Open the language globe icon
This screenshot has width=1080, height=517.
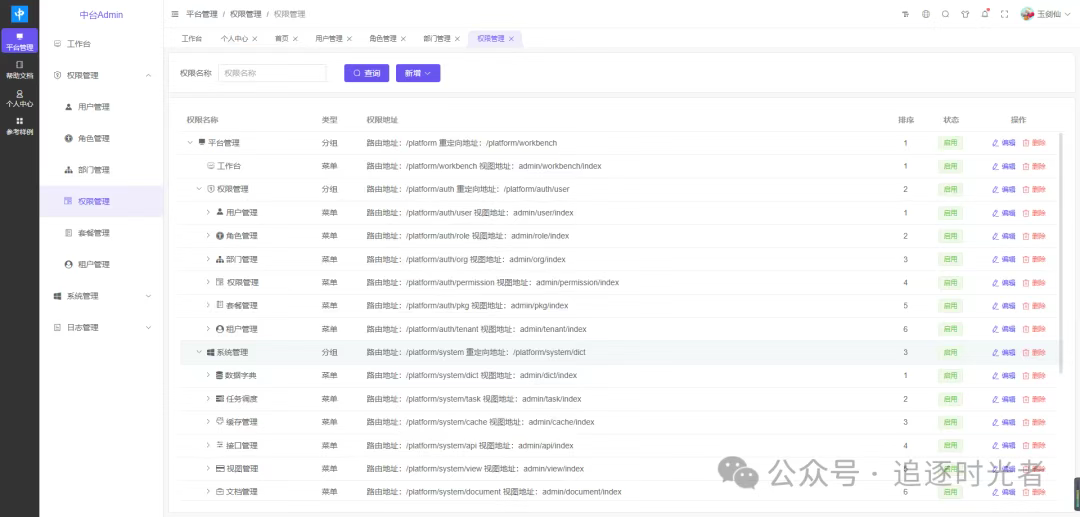(926, 14)
